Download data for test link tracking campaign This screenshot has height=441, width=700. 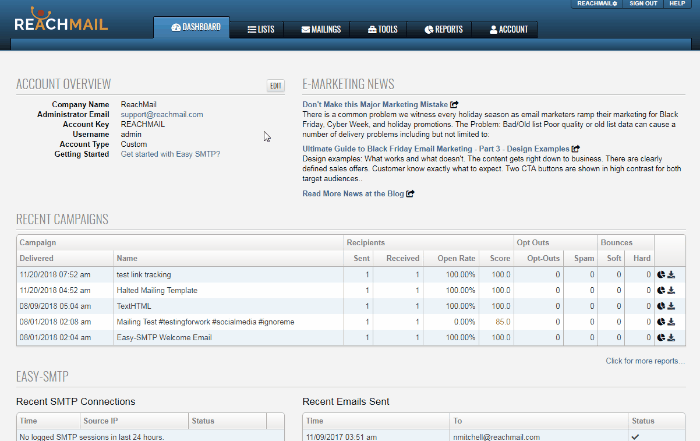672,274
